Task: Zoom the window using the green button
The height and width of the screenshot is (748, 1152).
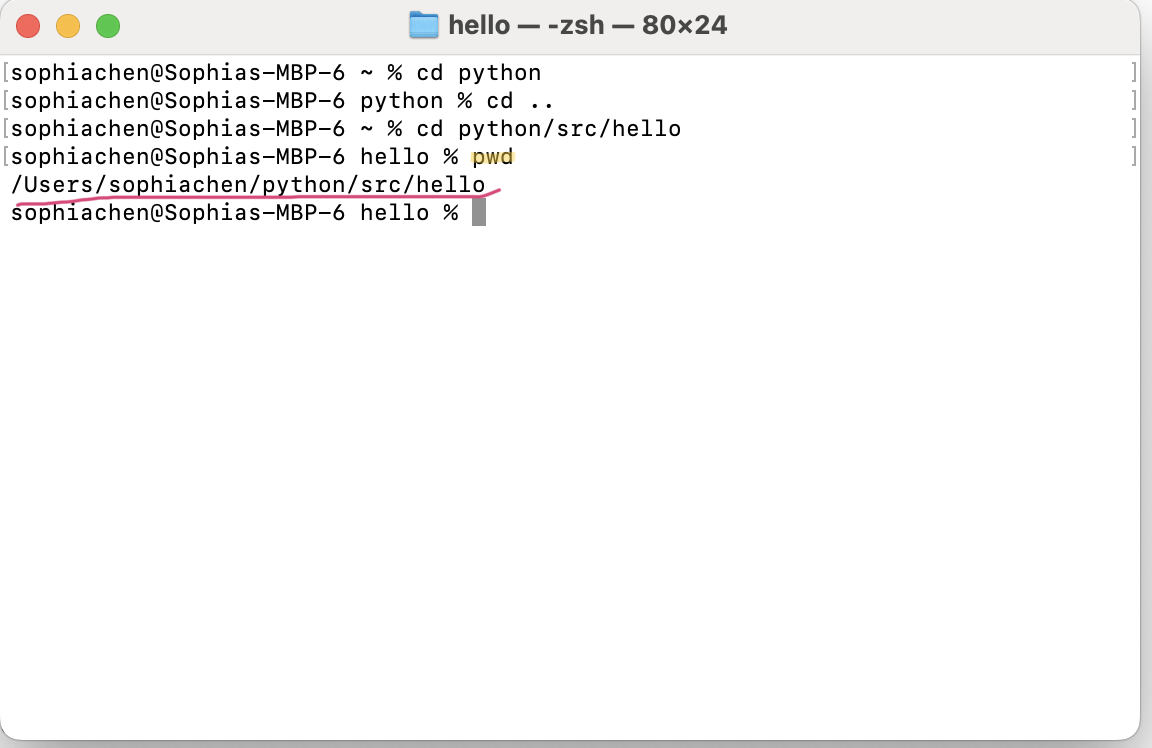Action: [108, 26]
